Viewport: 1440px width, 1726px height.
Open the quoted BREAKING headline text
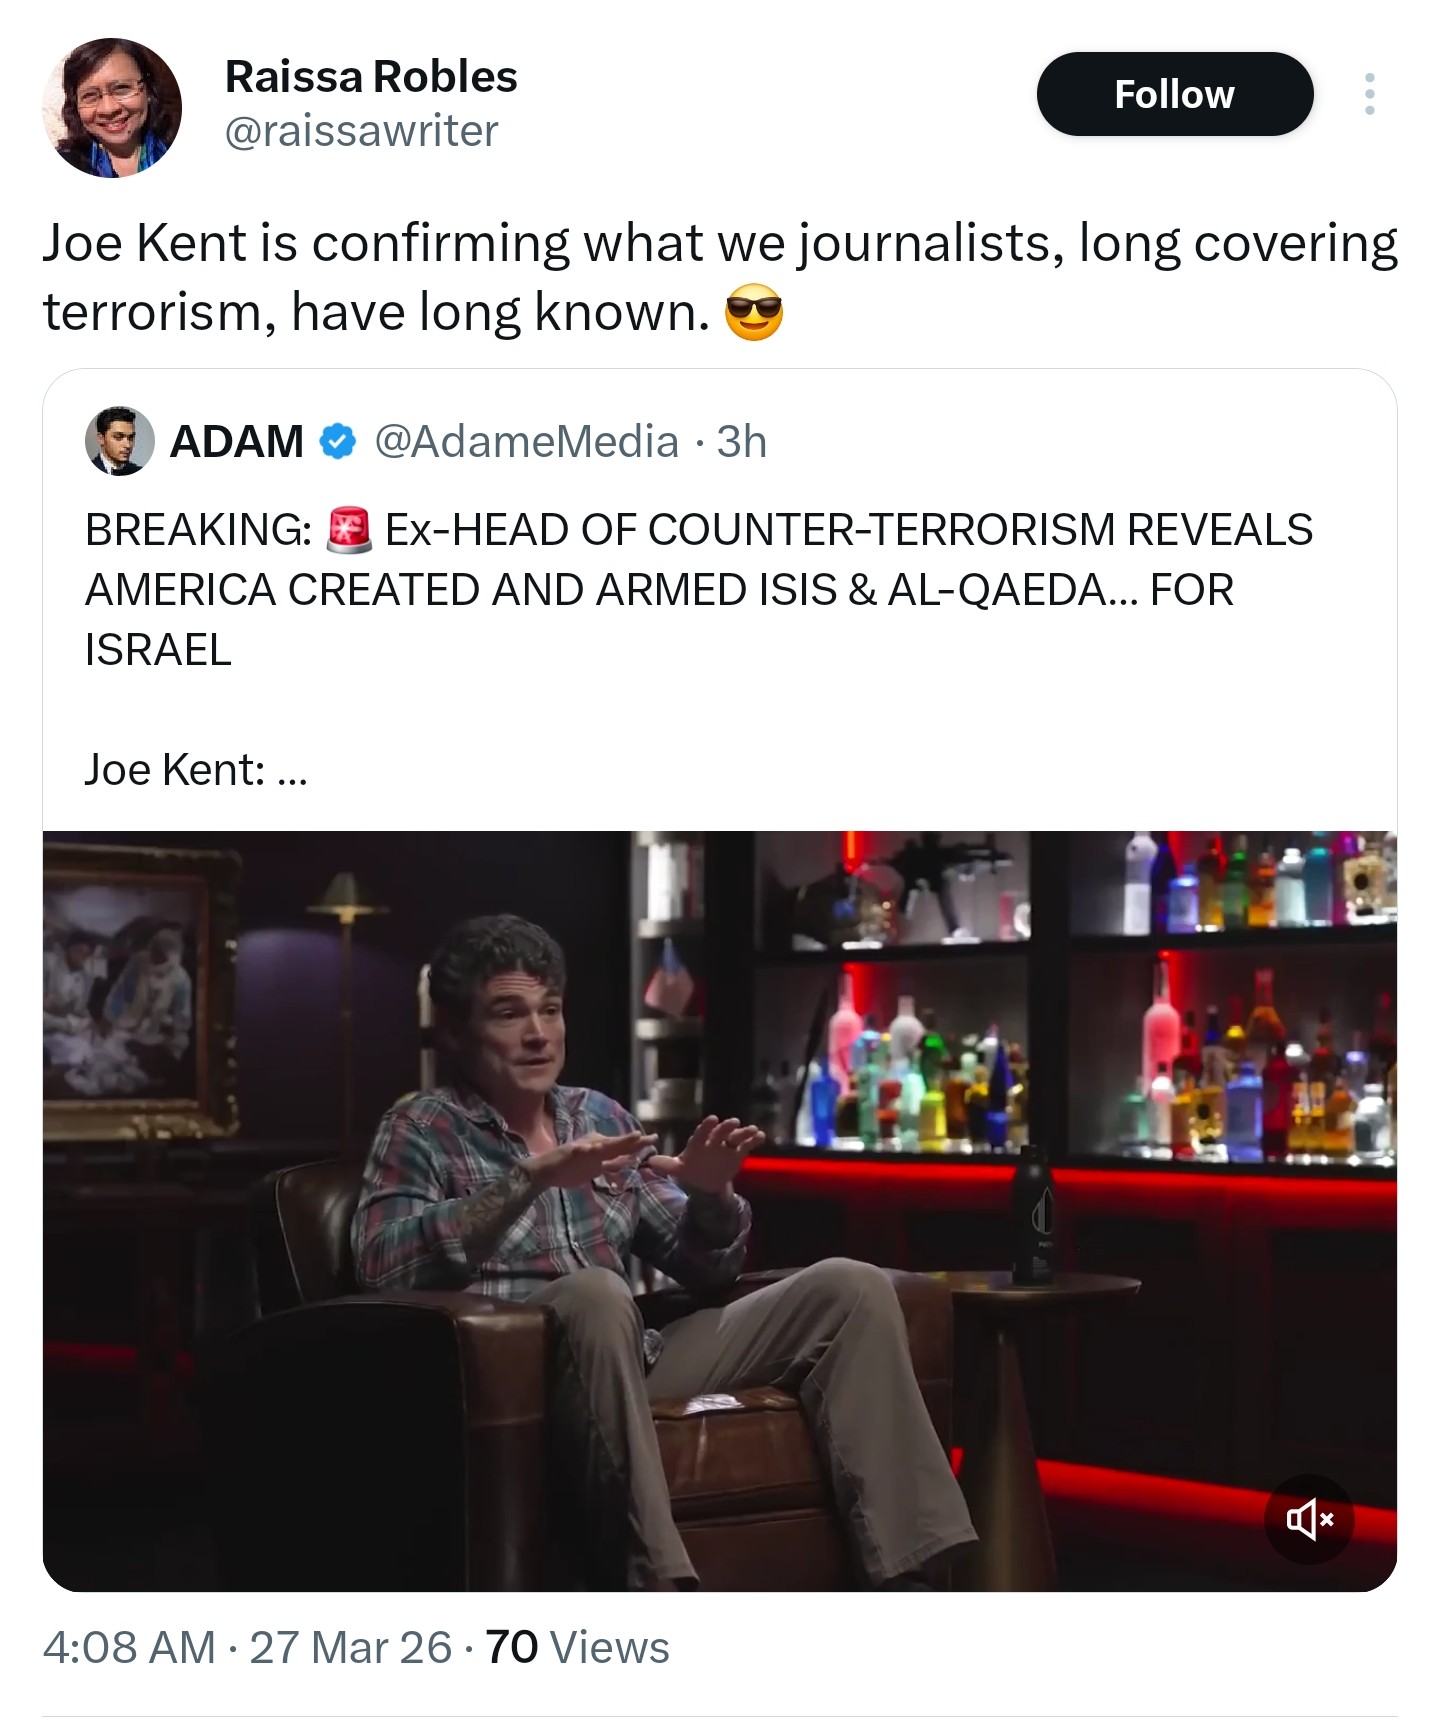[x=700, y=590]
